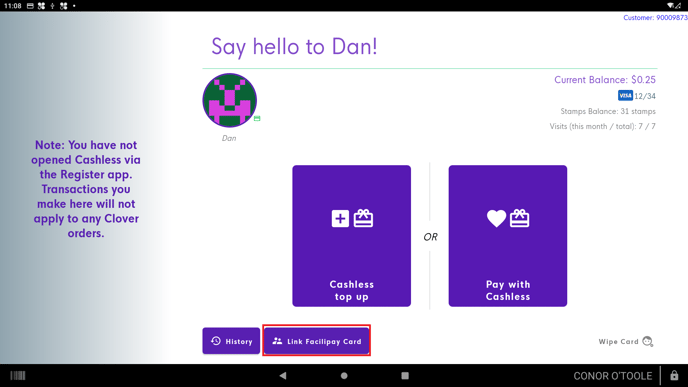Viewport: 688px width, 387px height.
Task: Click the Stamps Balance text
Action: pos(608,111)
